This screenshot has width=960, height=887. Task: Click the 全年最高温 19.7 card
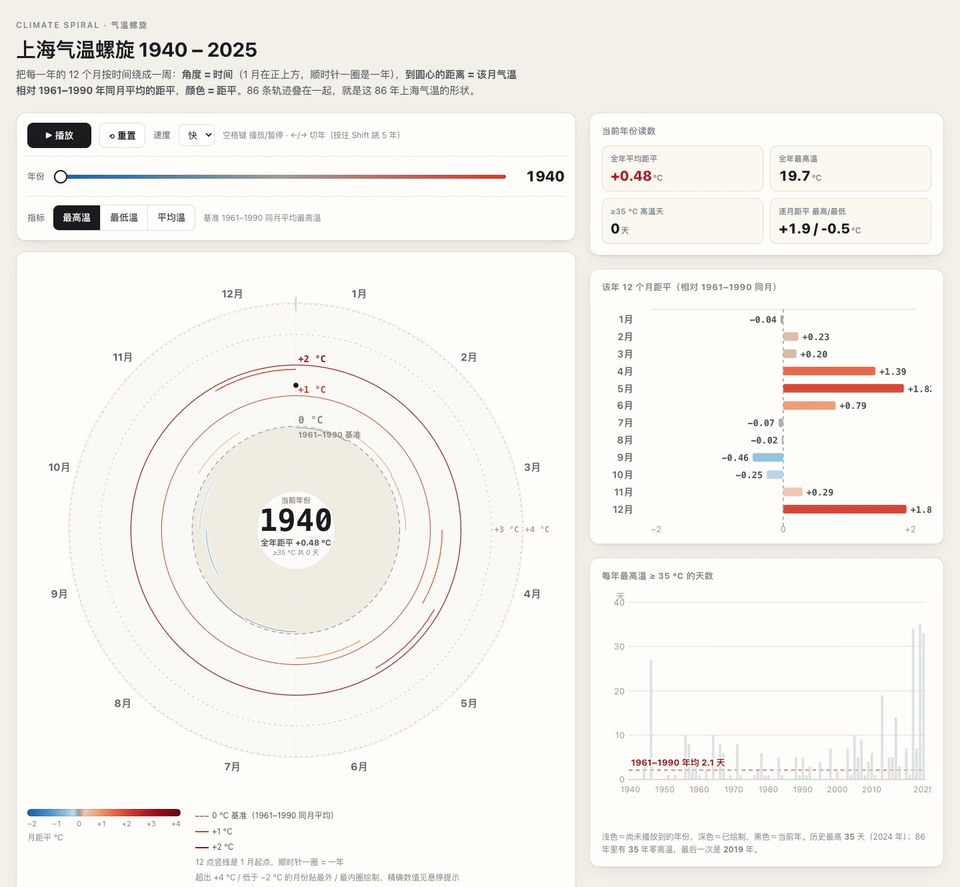pyautogui.click(x=850, y=168)
